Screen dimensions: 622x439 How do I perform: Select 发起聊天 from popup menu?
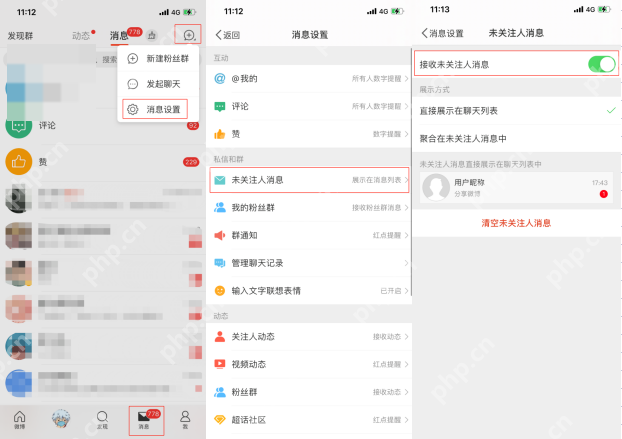pos(158,84)
